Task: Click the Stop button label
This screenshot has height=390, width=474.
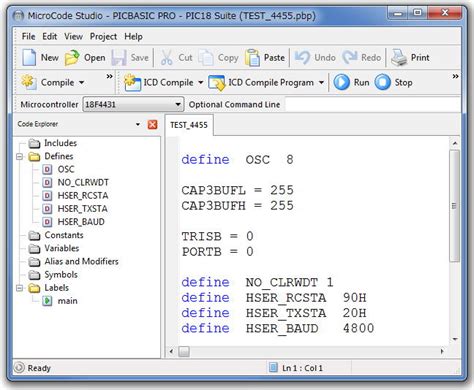Action: 403,82
